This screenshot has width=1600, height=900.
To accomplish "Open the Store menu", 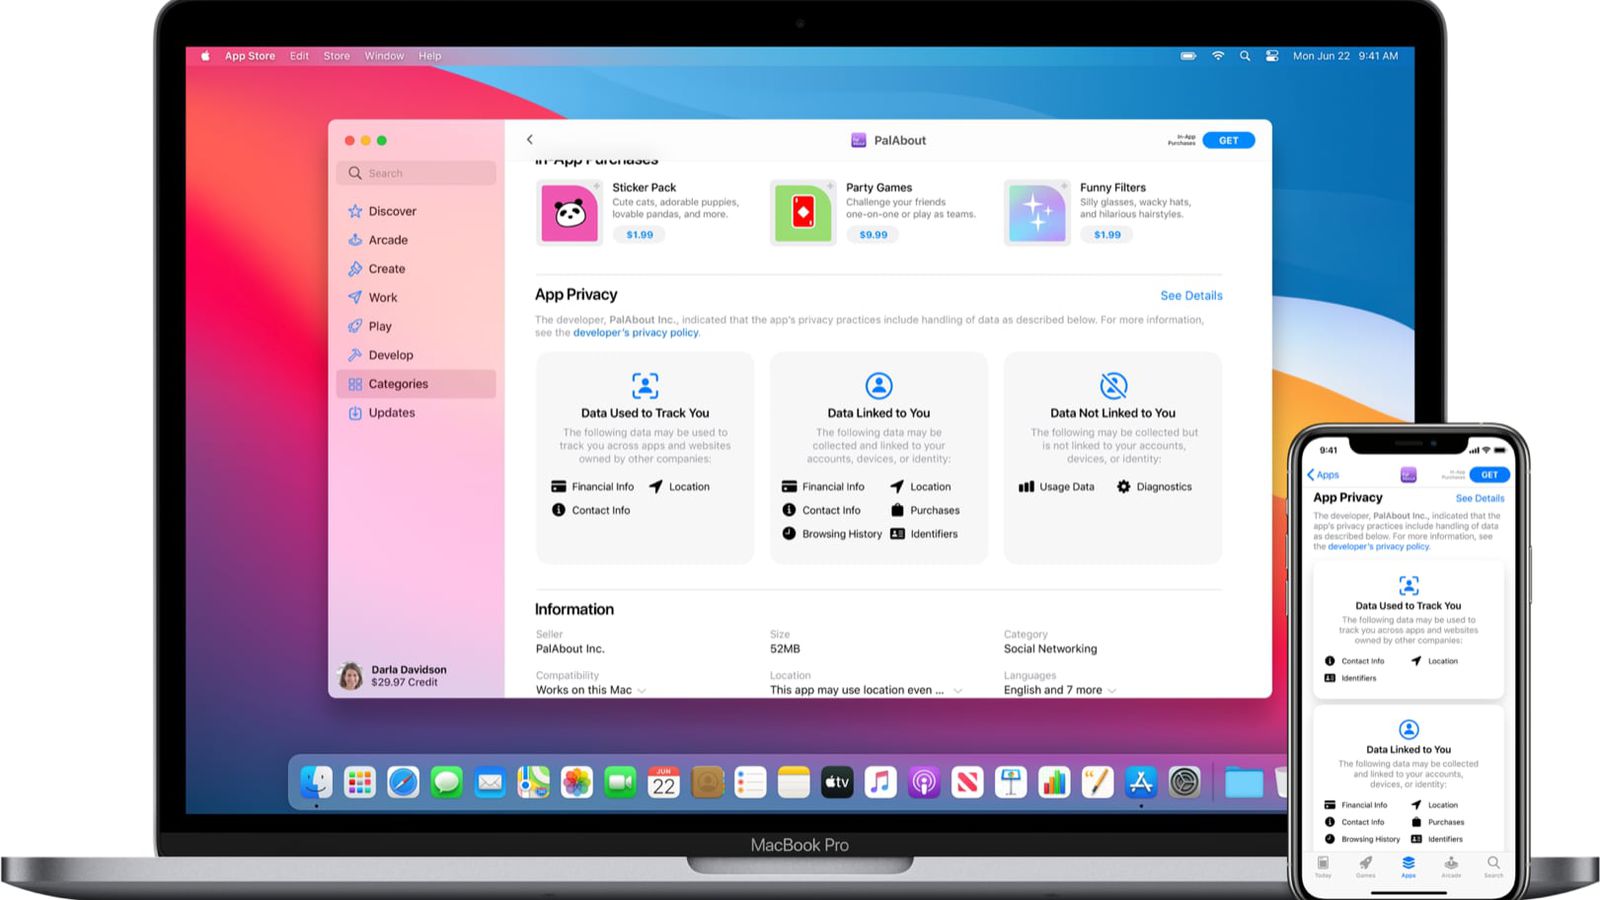I will pyautogui.click(x=337, y=56).
